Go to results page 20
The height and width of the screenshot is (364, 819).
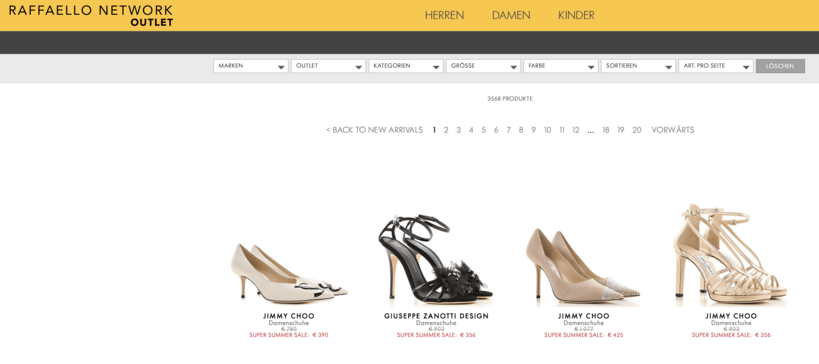click(637, 130)
